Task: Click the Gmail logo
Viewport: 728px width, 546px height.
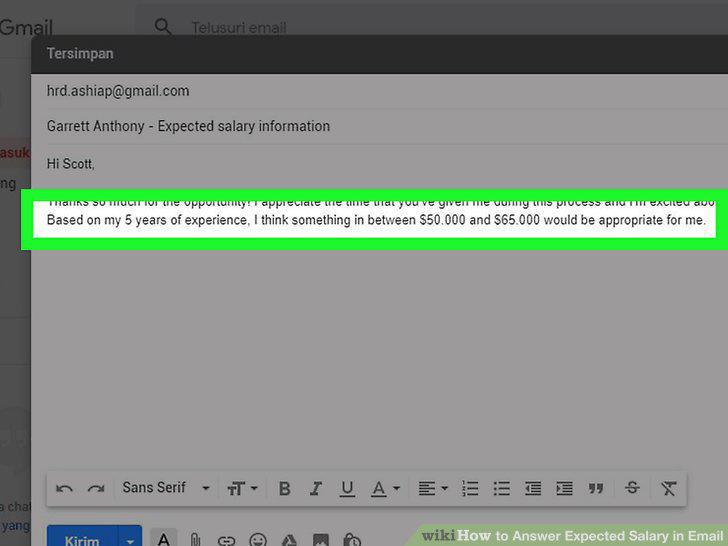Action: (26, 28)
